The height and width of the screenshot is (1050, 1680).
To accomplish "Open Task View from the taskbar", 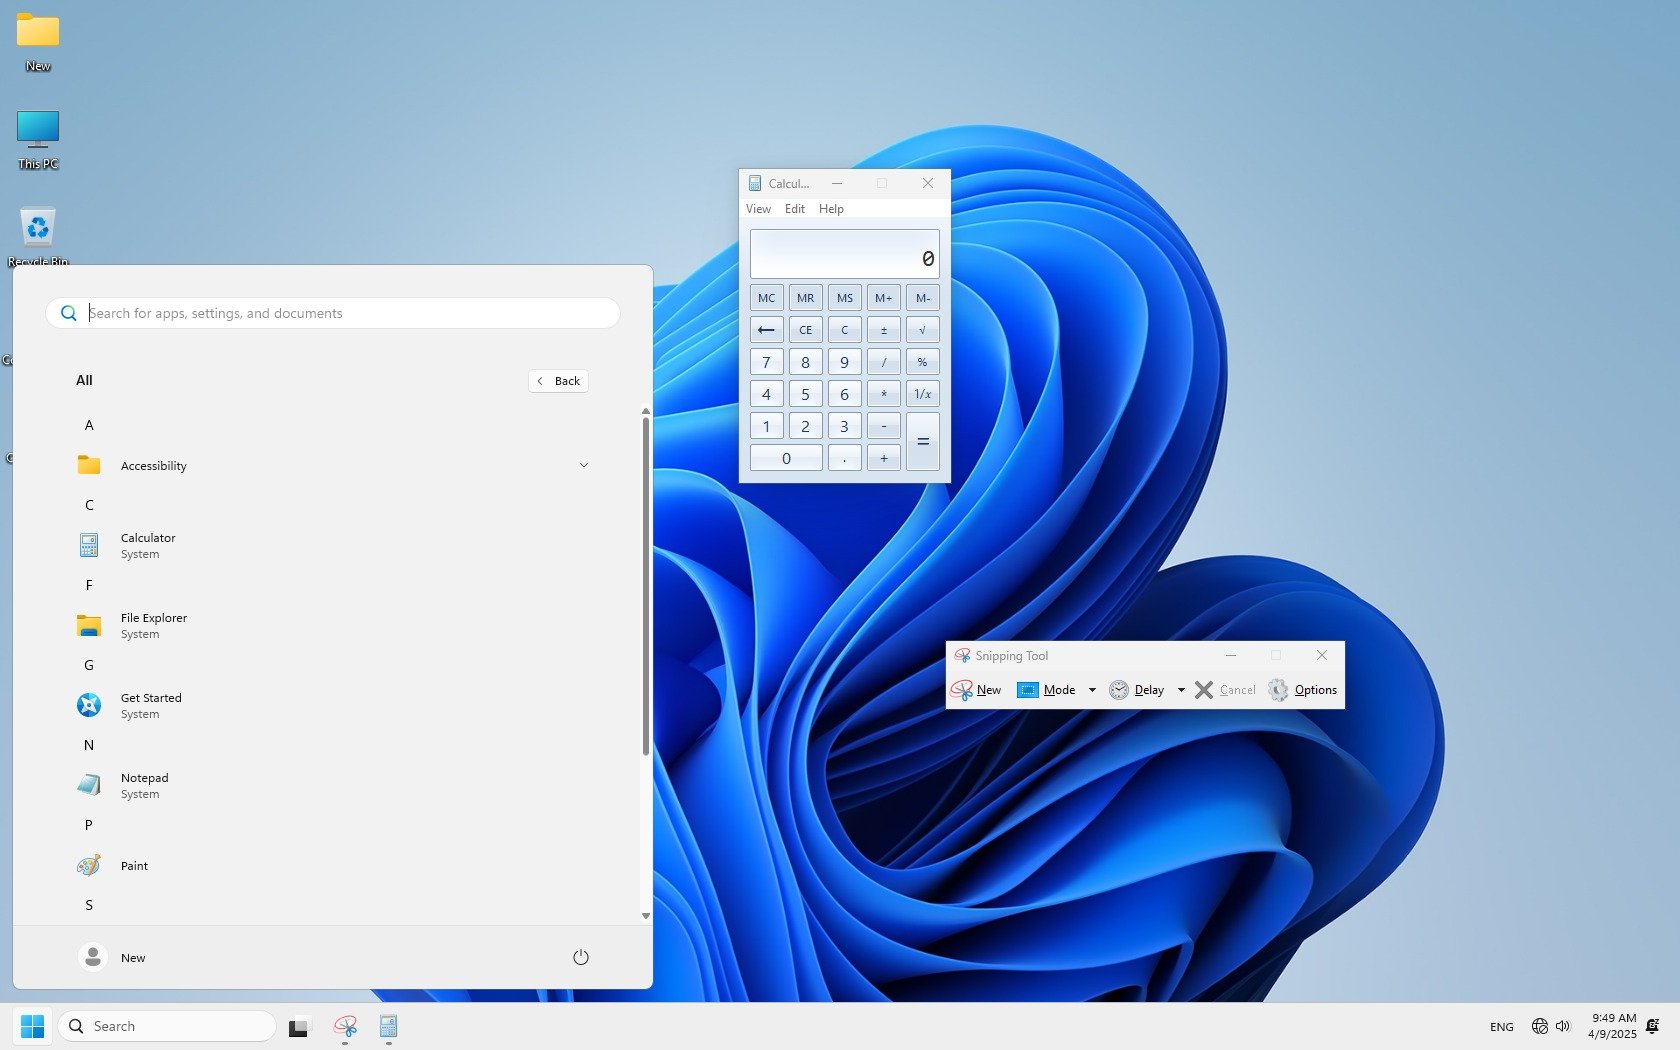I will coord(298,1027).
